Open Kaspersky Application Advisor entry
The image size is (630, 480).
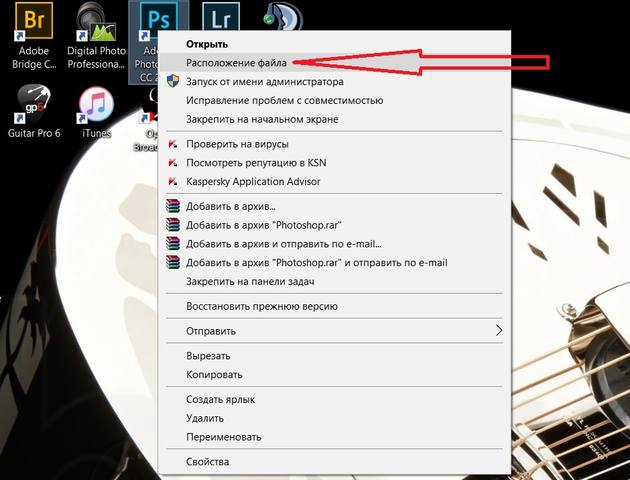[x=335, y=182]
